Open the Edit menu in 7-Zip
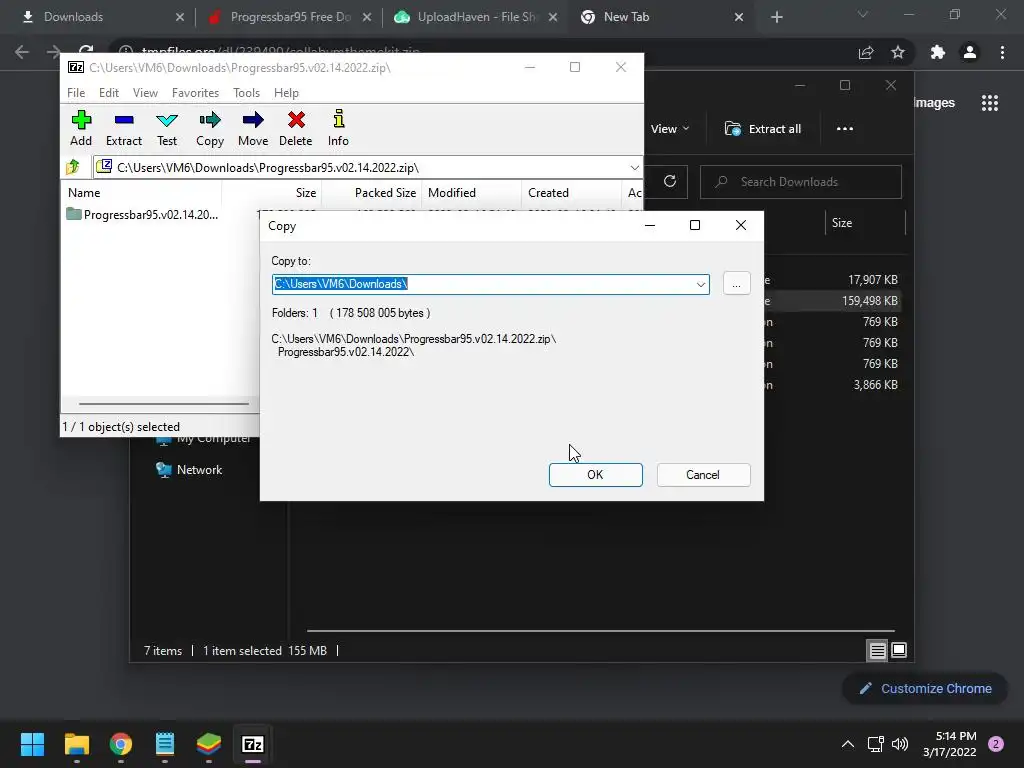This screenshot has height=768, width=1024. point(109,93)
